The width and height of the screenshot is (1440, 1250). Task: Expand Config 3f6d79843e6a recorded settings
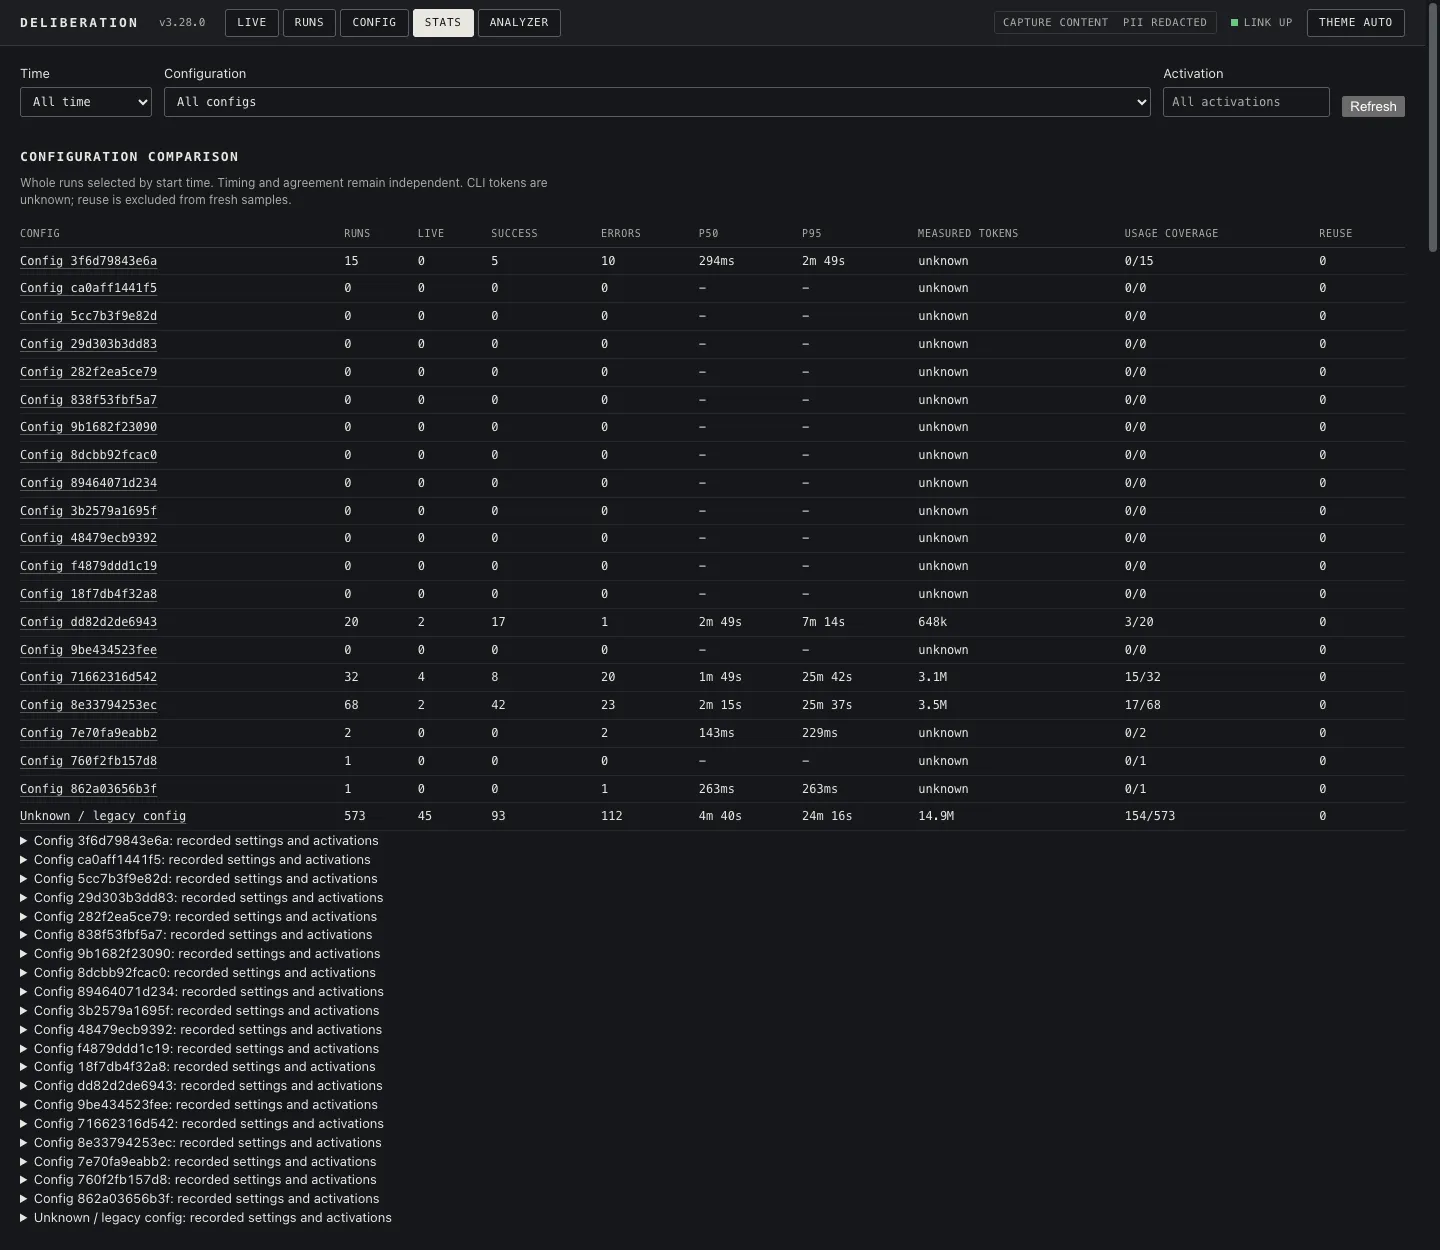tap(199, 841)
